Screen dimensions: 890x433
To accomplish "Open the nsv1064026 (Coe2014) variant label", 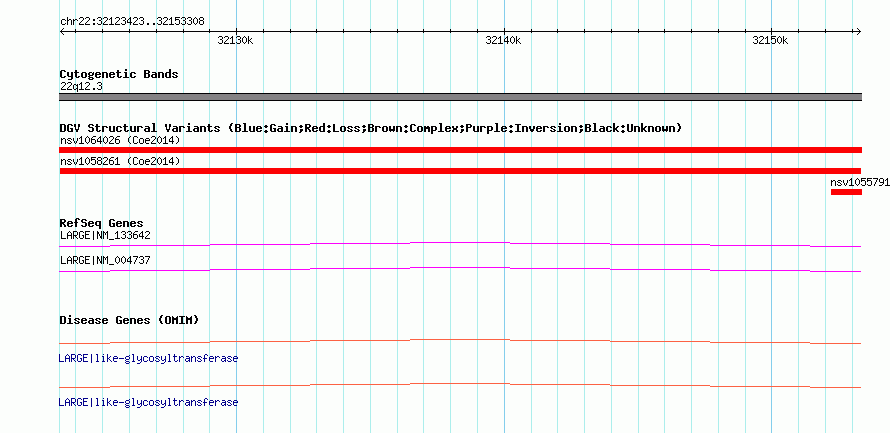I will click(x=120, y=140).
